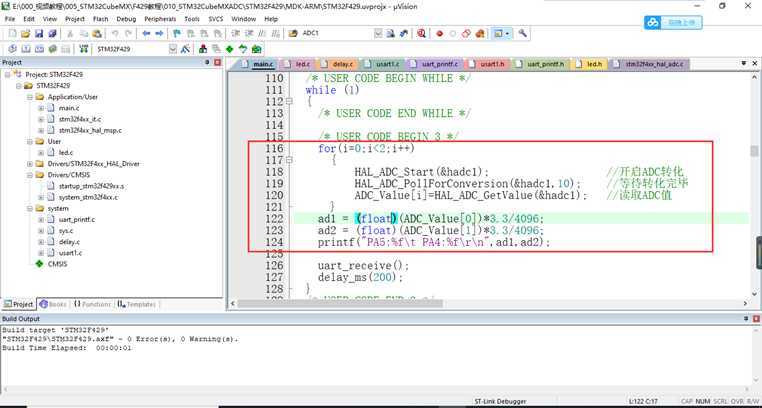Image resolution: width=762 pixels, height=408 pixels.
Task: Select stm32f4xx_it.c in project tree
Action: point(80,119)
